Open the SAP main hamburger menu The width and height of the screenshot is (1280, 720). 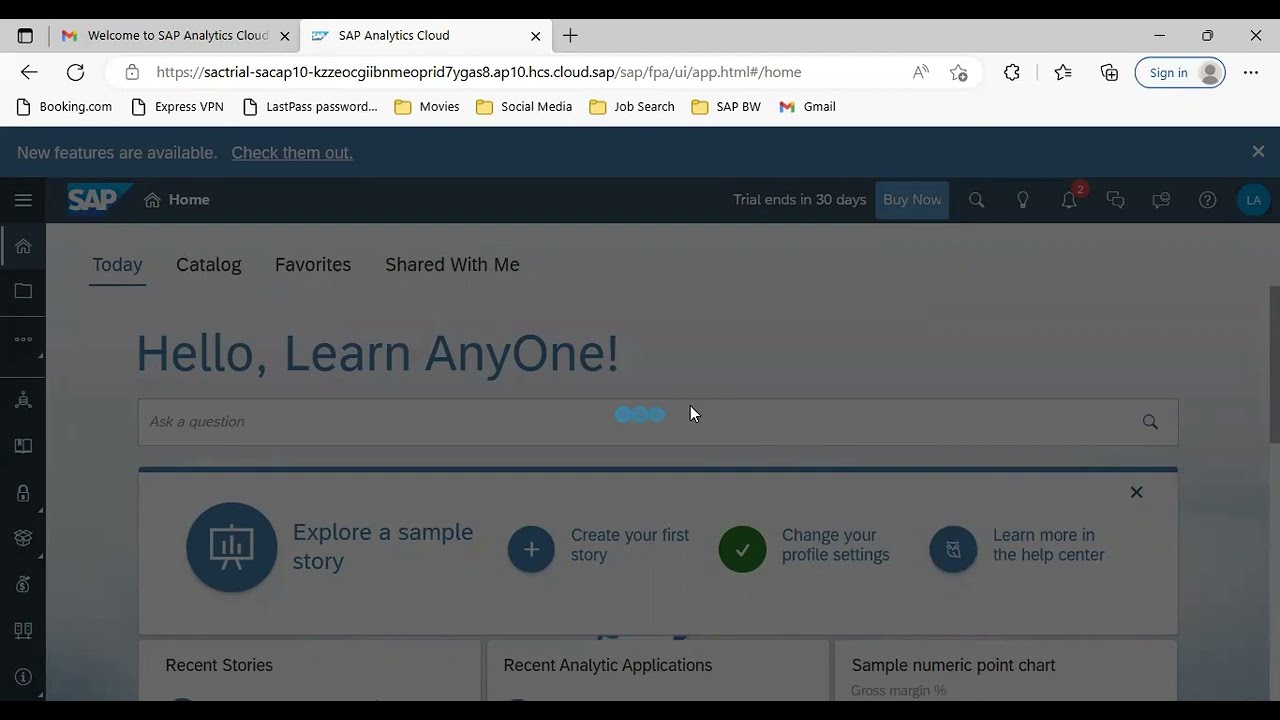click(x=23, y=200)
